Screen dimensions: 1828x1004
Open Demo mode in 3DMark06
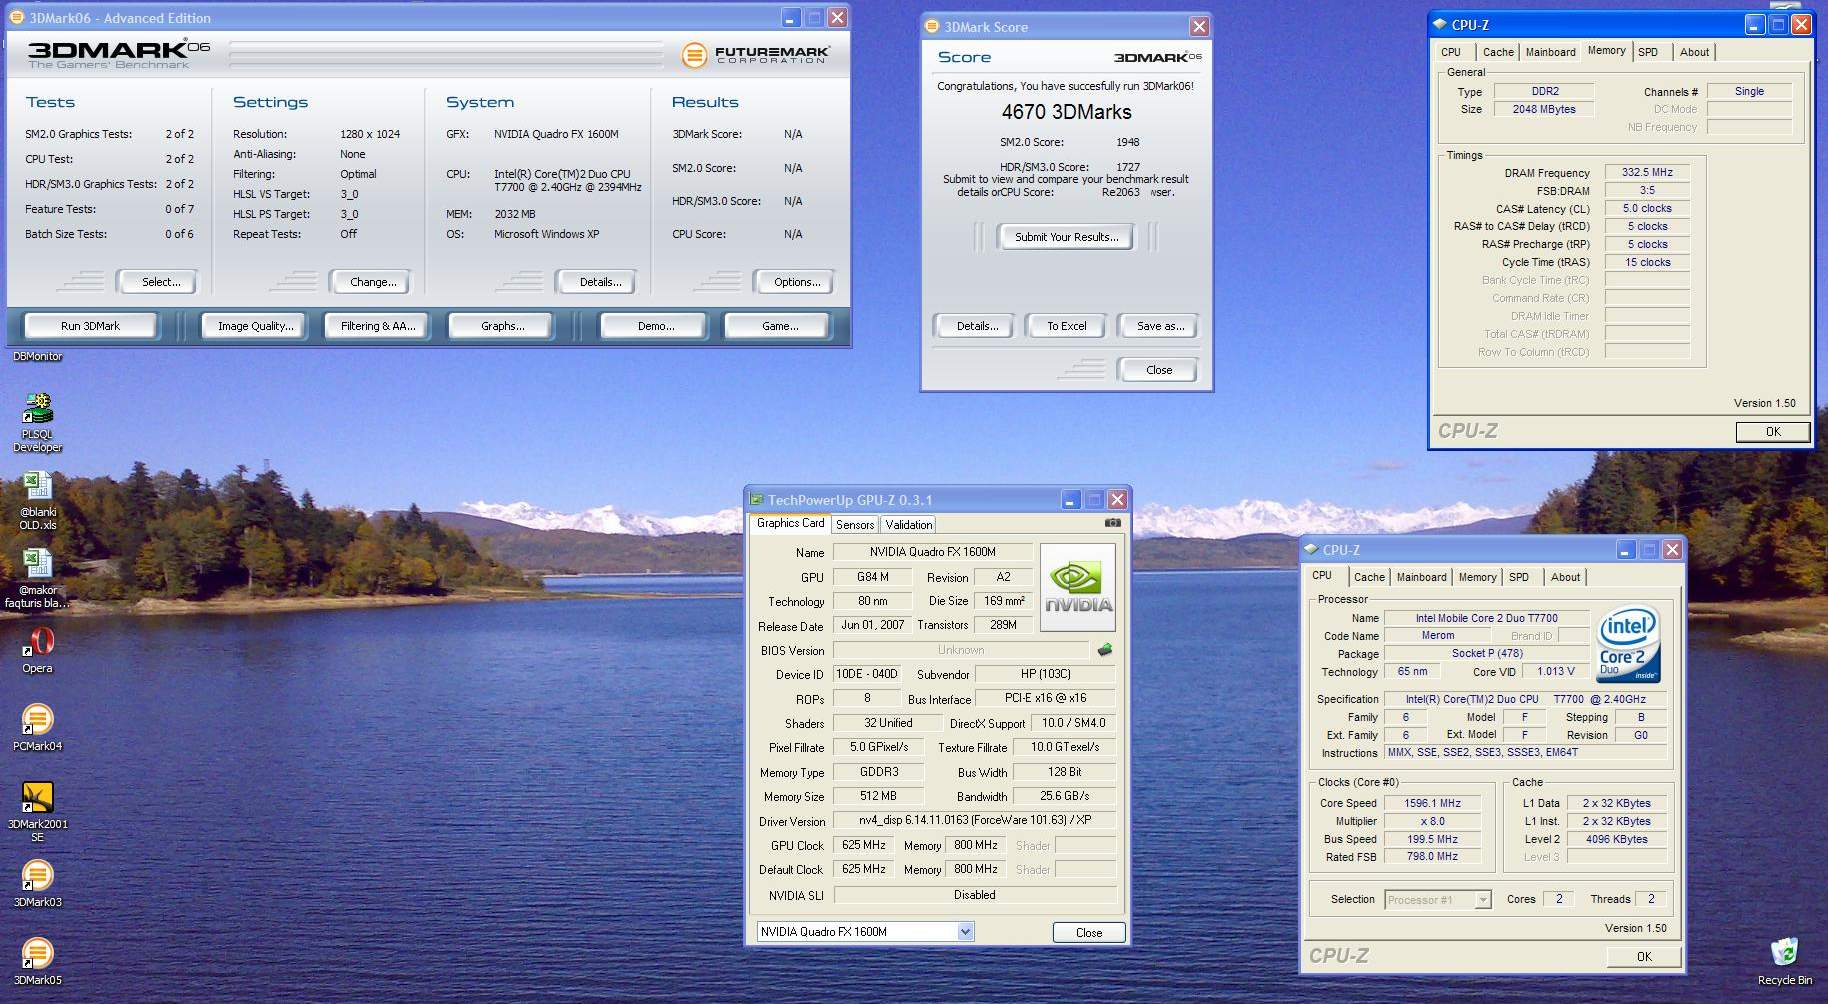656,326
